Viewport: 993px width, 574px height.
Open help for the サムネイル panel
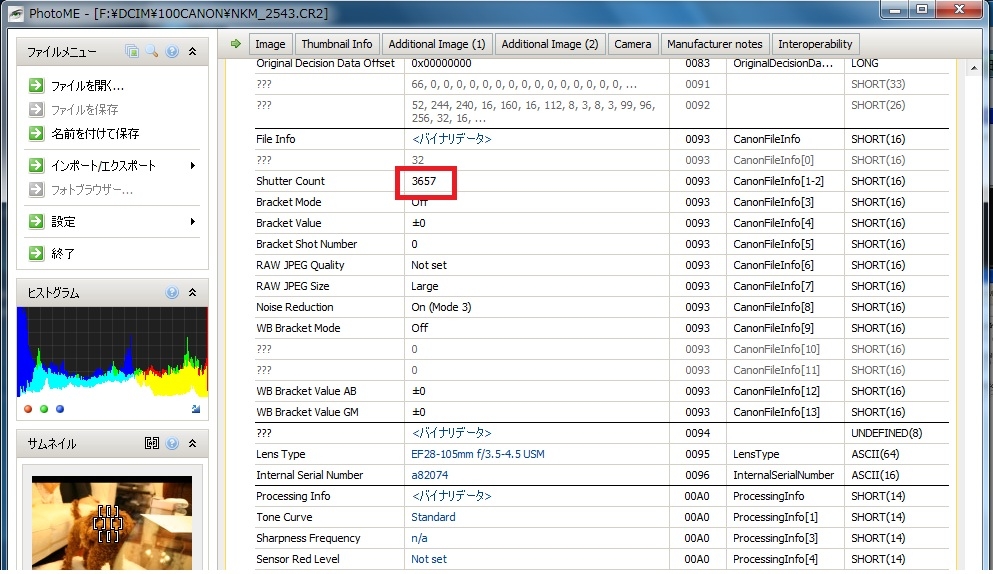pyautogui.click(x=172, y=444)
